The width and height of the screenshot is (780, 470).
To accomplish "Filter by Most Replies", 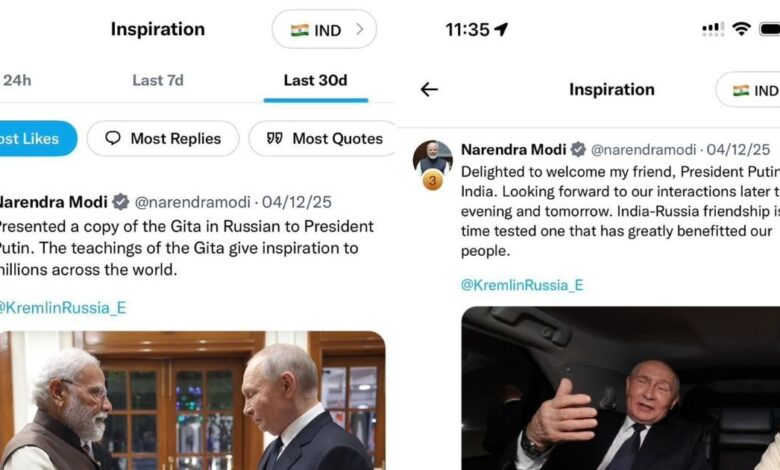I will [x=162, y=138].
